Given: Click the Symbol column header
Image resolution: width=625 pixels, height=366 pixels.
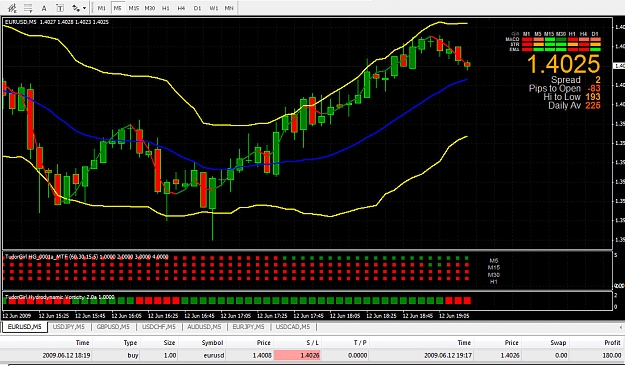Looking at the screenshot, I should click(212, 342).
